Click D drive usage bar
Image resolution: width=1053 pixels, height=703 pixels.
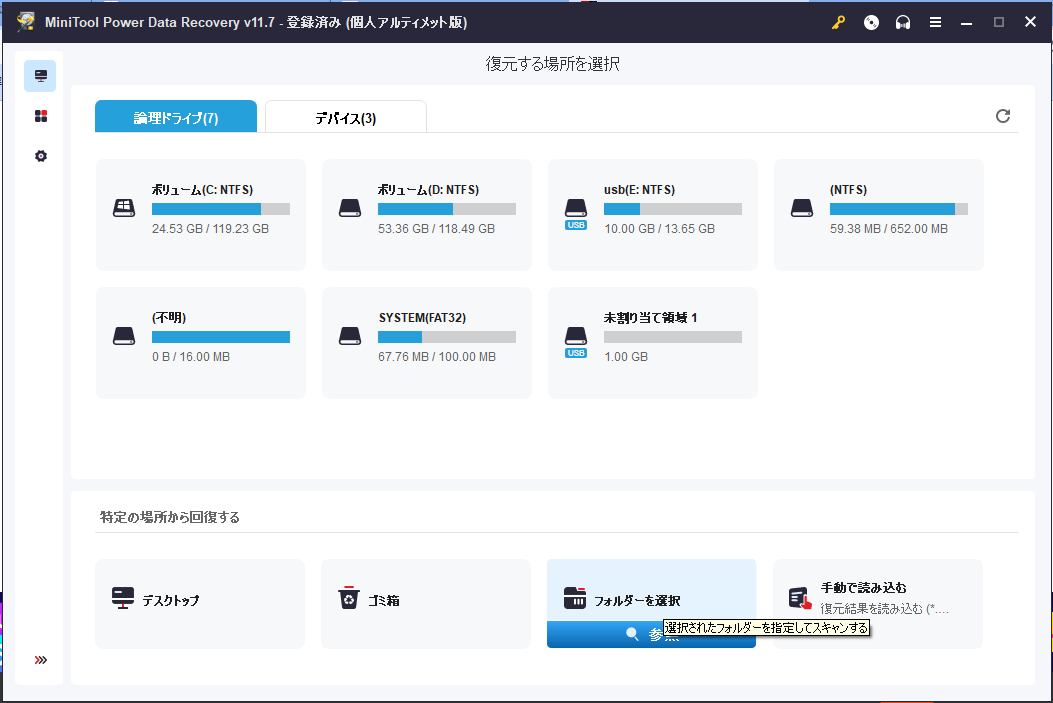(447, 209)
